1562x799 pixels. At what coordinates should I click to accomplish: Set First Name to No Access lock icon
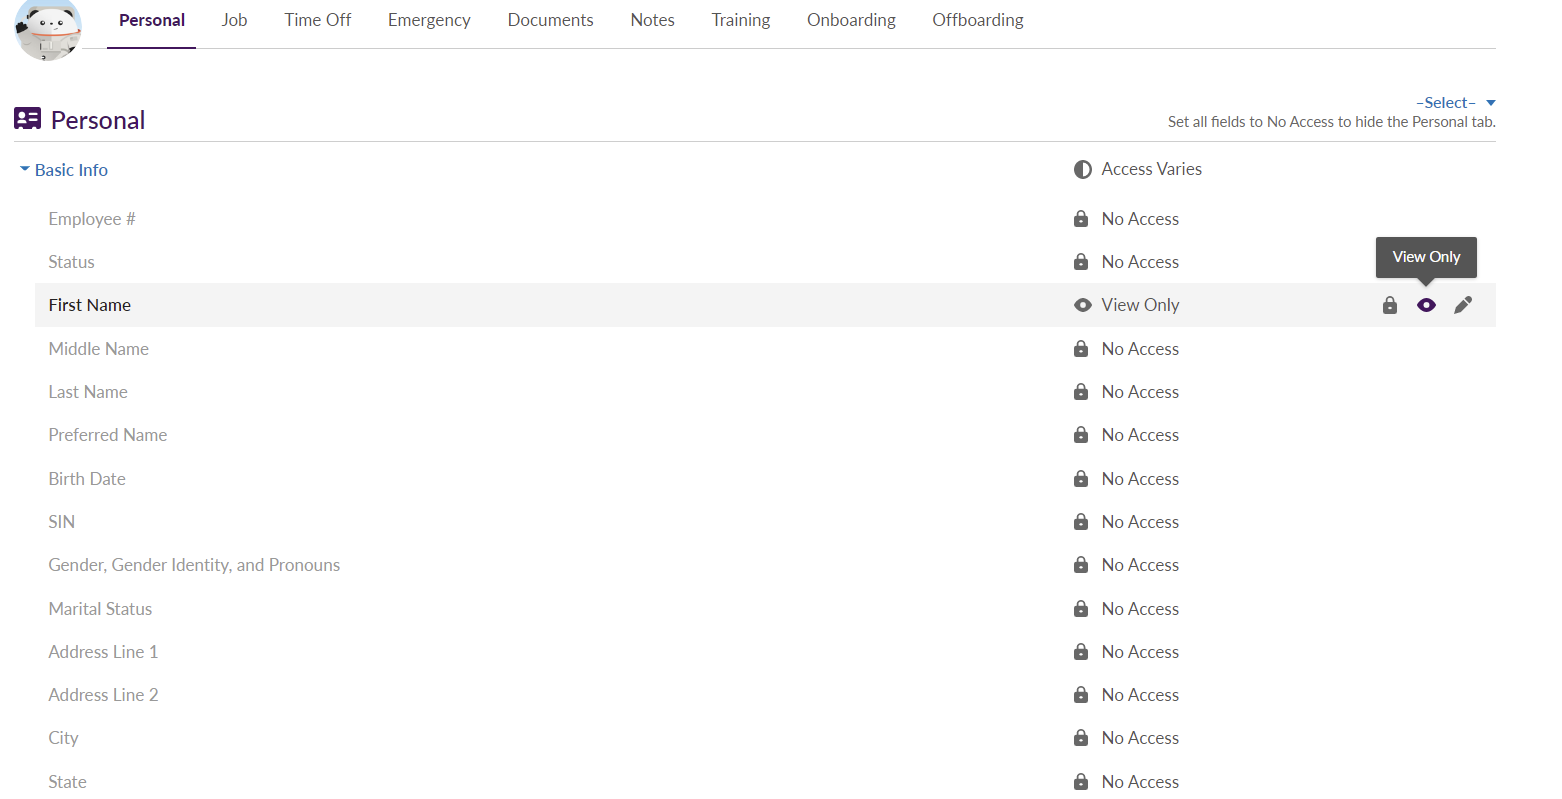(x=1389, y=305)
